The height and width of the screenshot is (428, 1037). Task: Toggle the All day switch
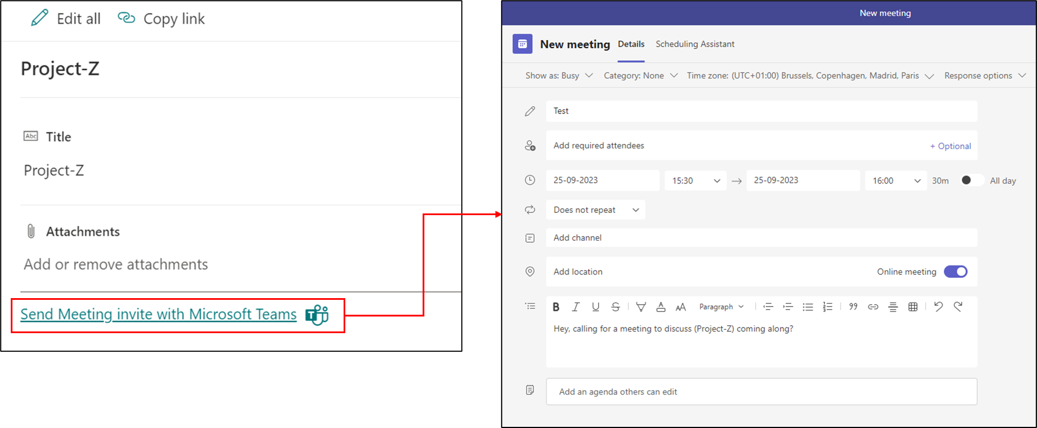[x=972, y=180]
